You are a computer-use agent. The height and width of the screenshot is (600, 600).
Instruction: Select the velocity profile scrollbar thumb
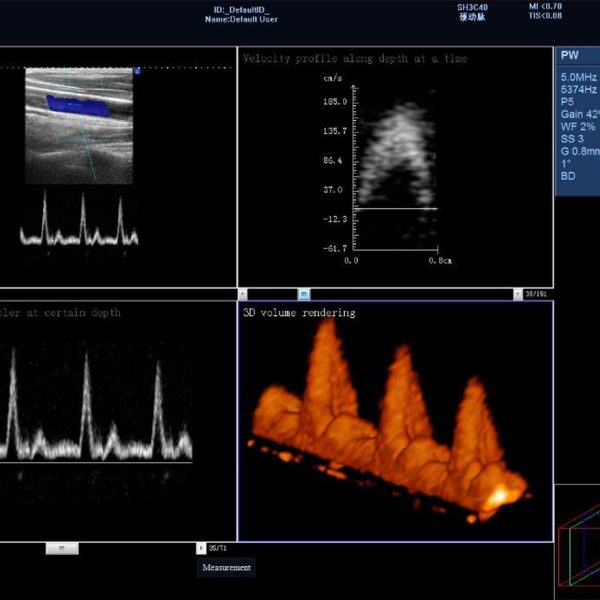point(304,294)
